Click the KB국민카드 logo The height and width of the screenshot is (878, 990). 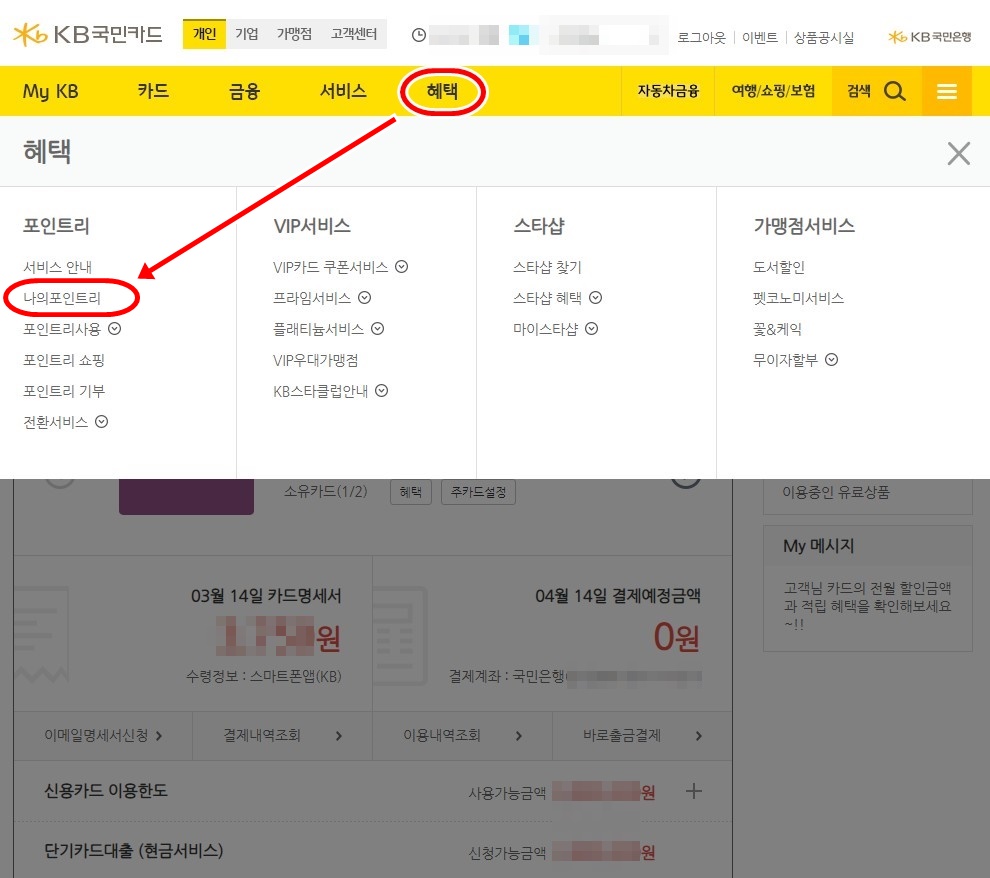88,34
